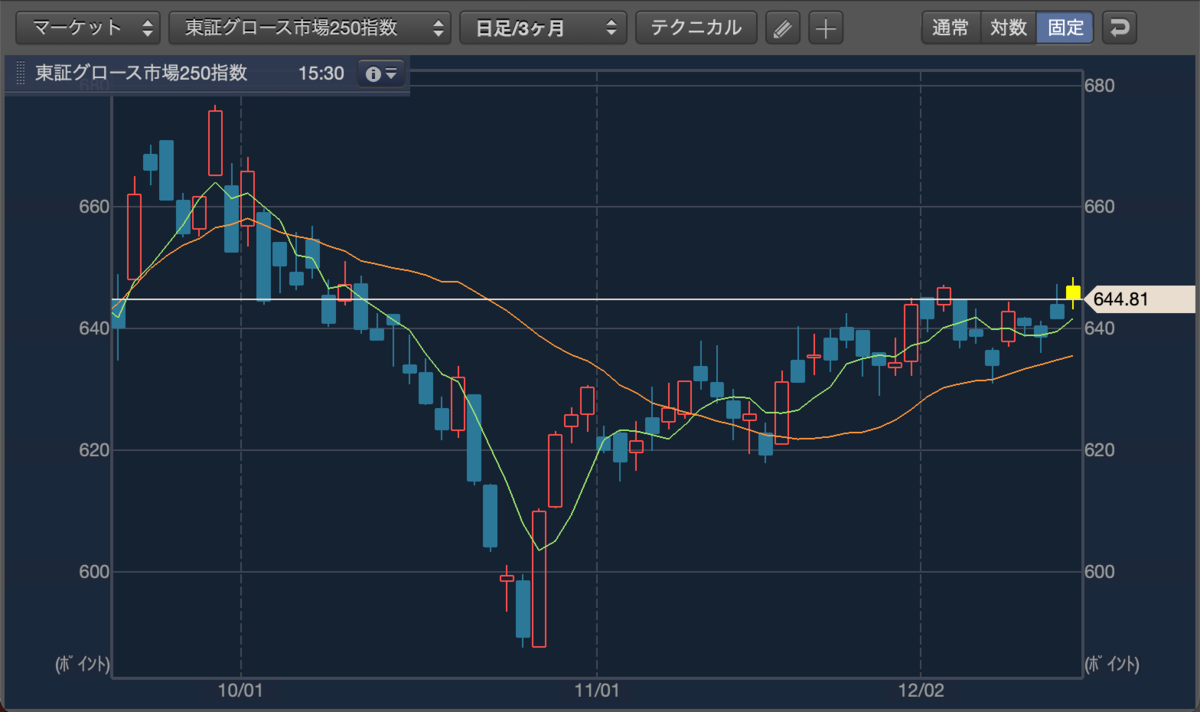1200x712 pixels.
Task: Click the plus crosshair icon
Action: coord(825,28)
